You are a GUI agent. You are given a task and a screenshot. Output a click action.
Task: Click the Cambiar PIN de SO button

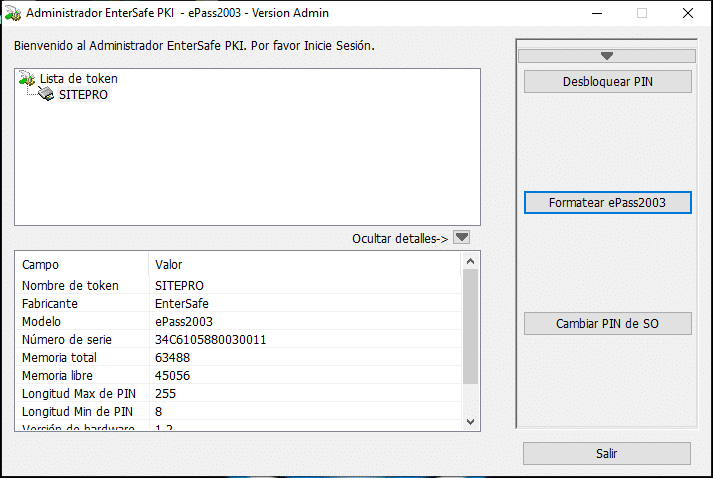pos(608,323)
